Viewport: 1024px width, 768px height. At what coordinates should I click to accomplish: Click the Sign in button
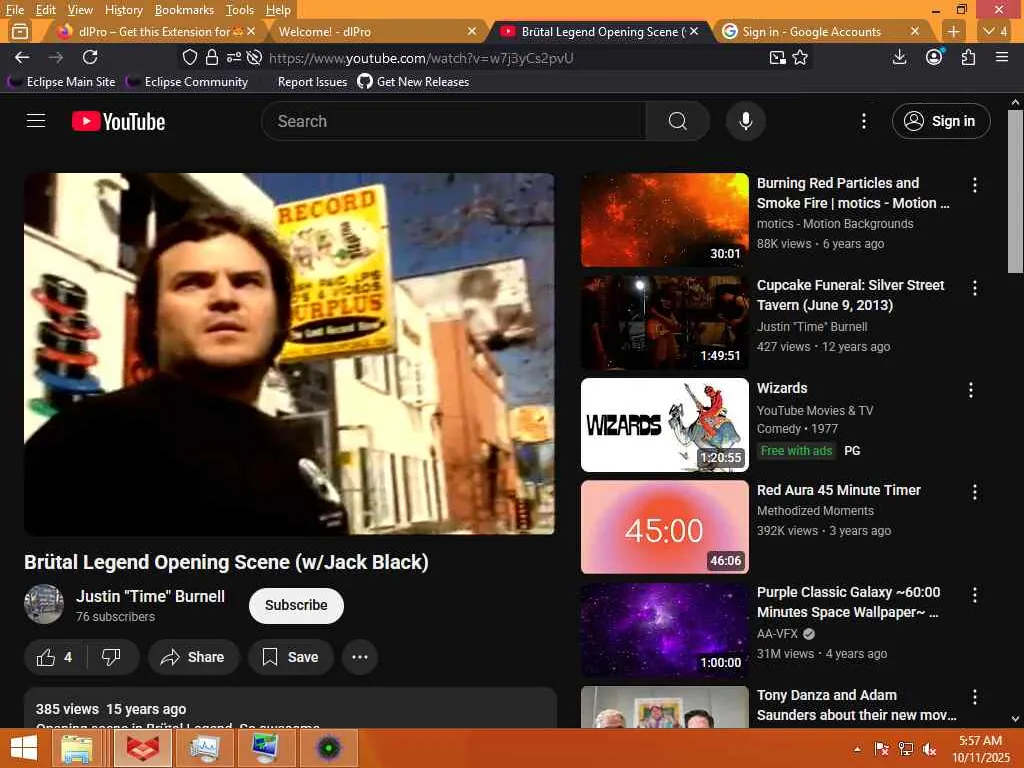[941, 121]
